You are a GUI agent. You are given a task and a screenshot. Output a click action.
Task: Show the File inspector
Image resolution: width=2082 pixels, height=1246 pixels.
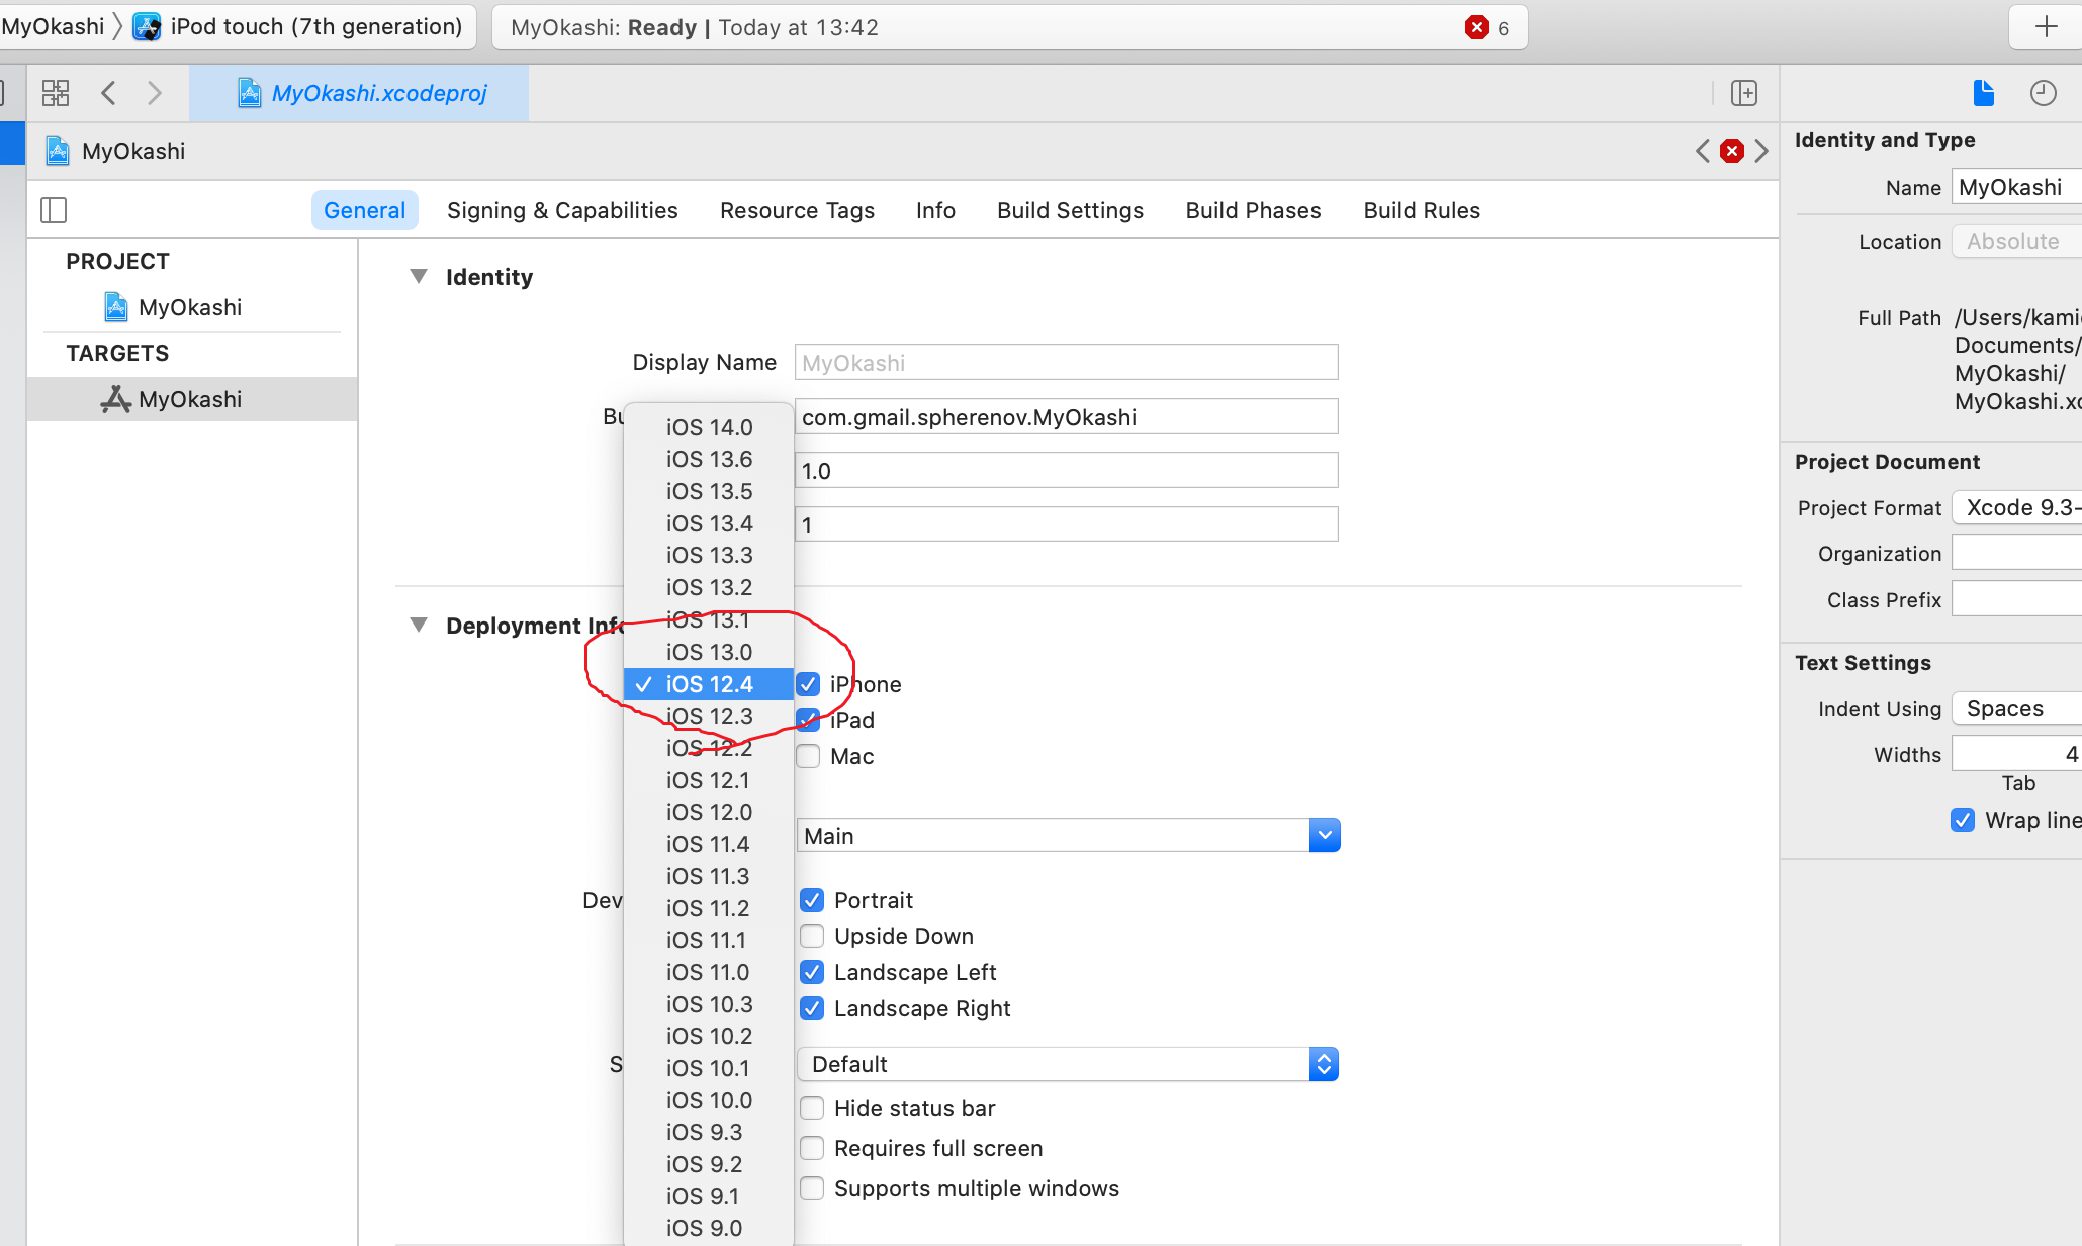coord(1984,93)
